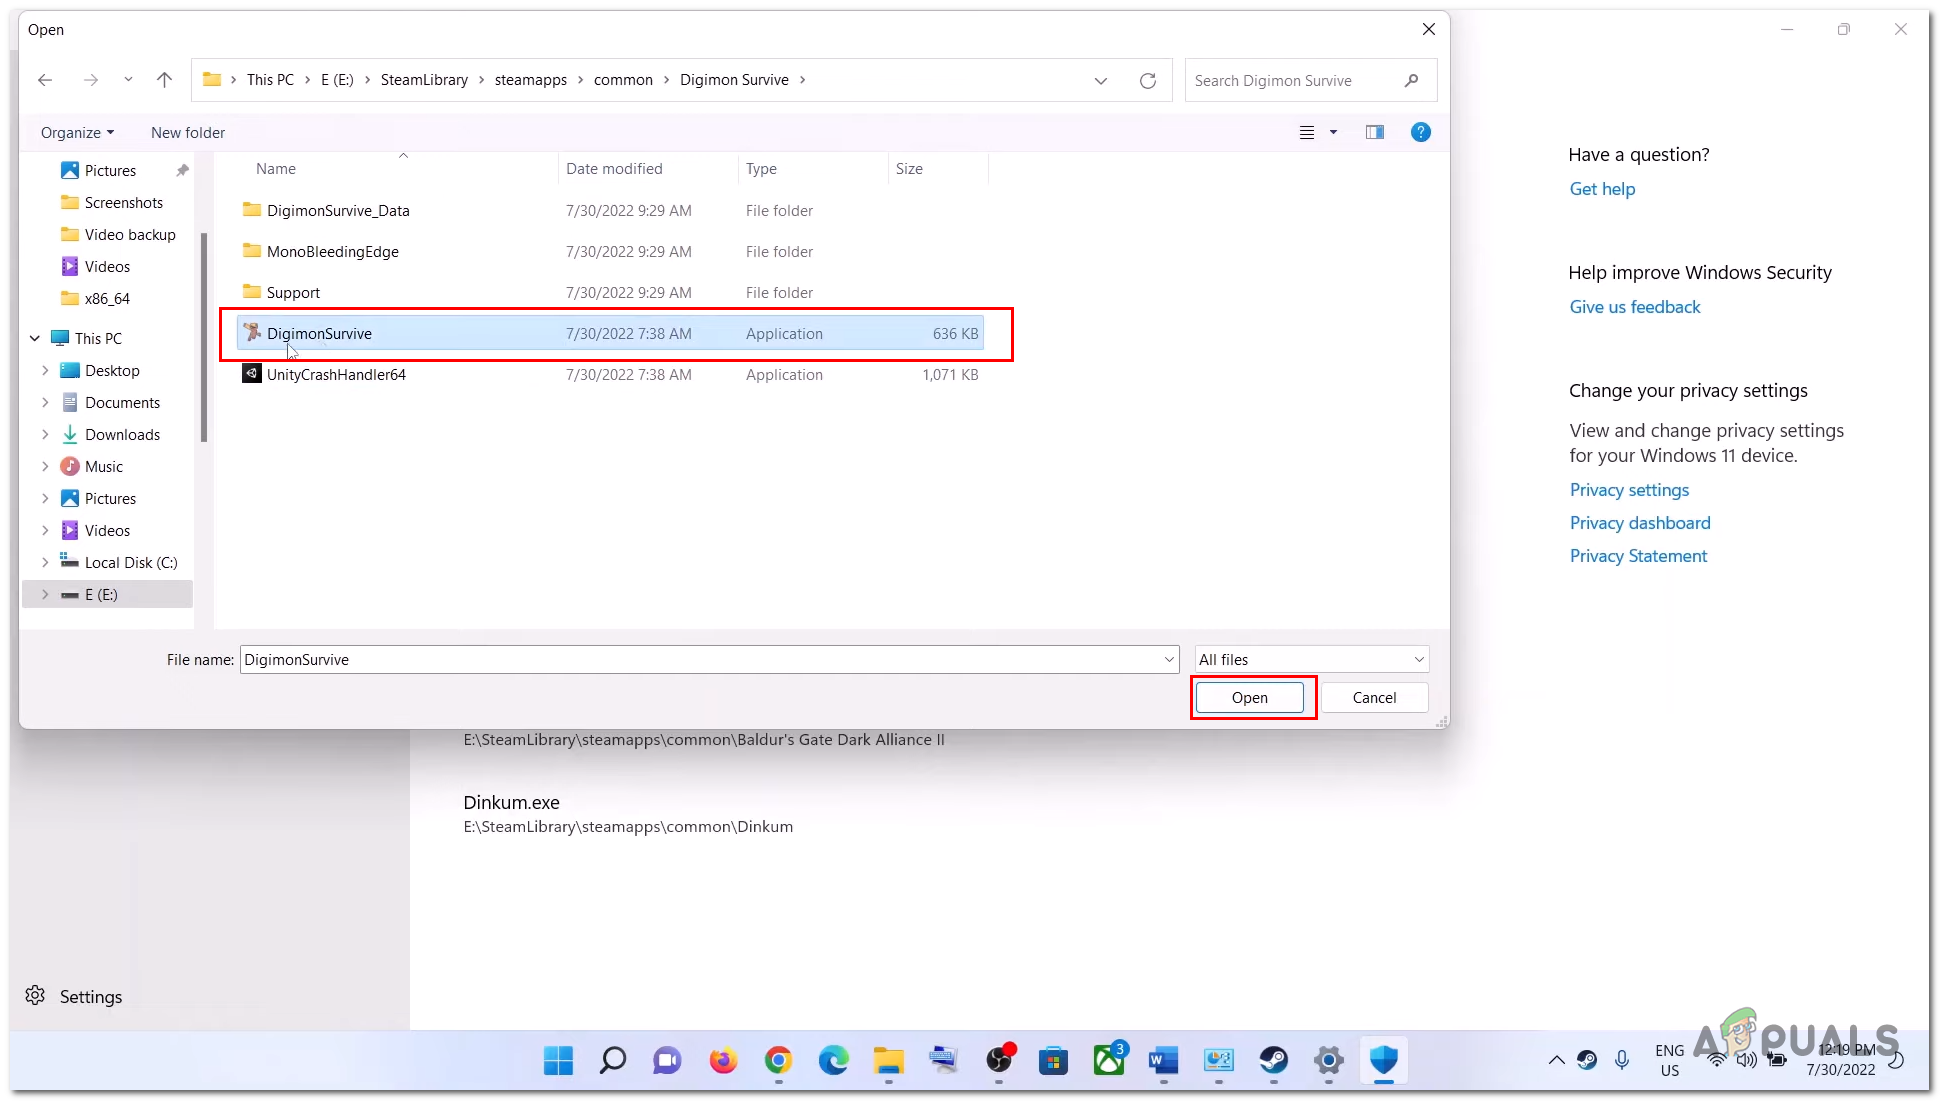Click the blue Help question mark icon
Image resolution: width=1940 pixels, height=1101 pixels.
1420,132
